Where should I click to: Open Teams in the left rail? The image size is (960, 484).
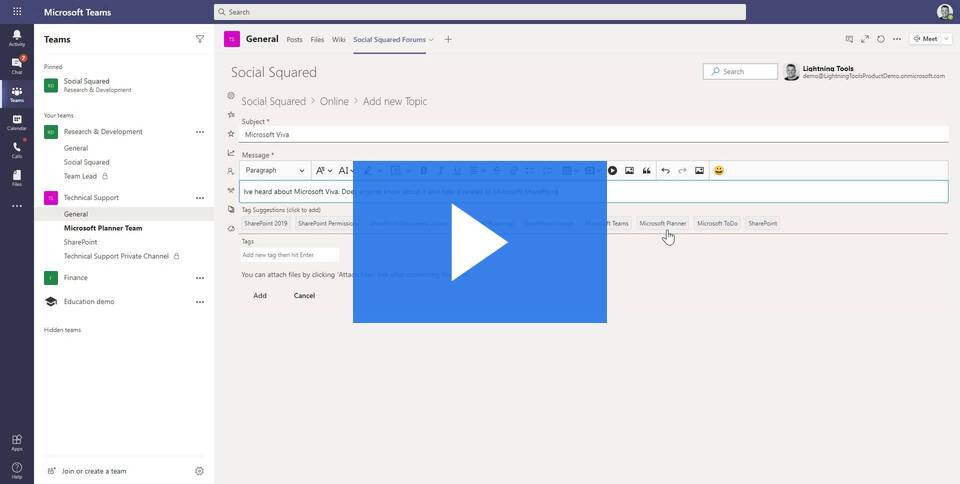17,94
